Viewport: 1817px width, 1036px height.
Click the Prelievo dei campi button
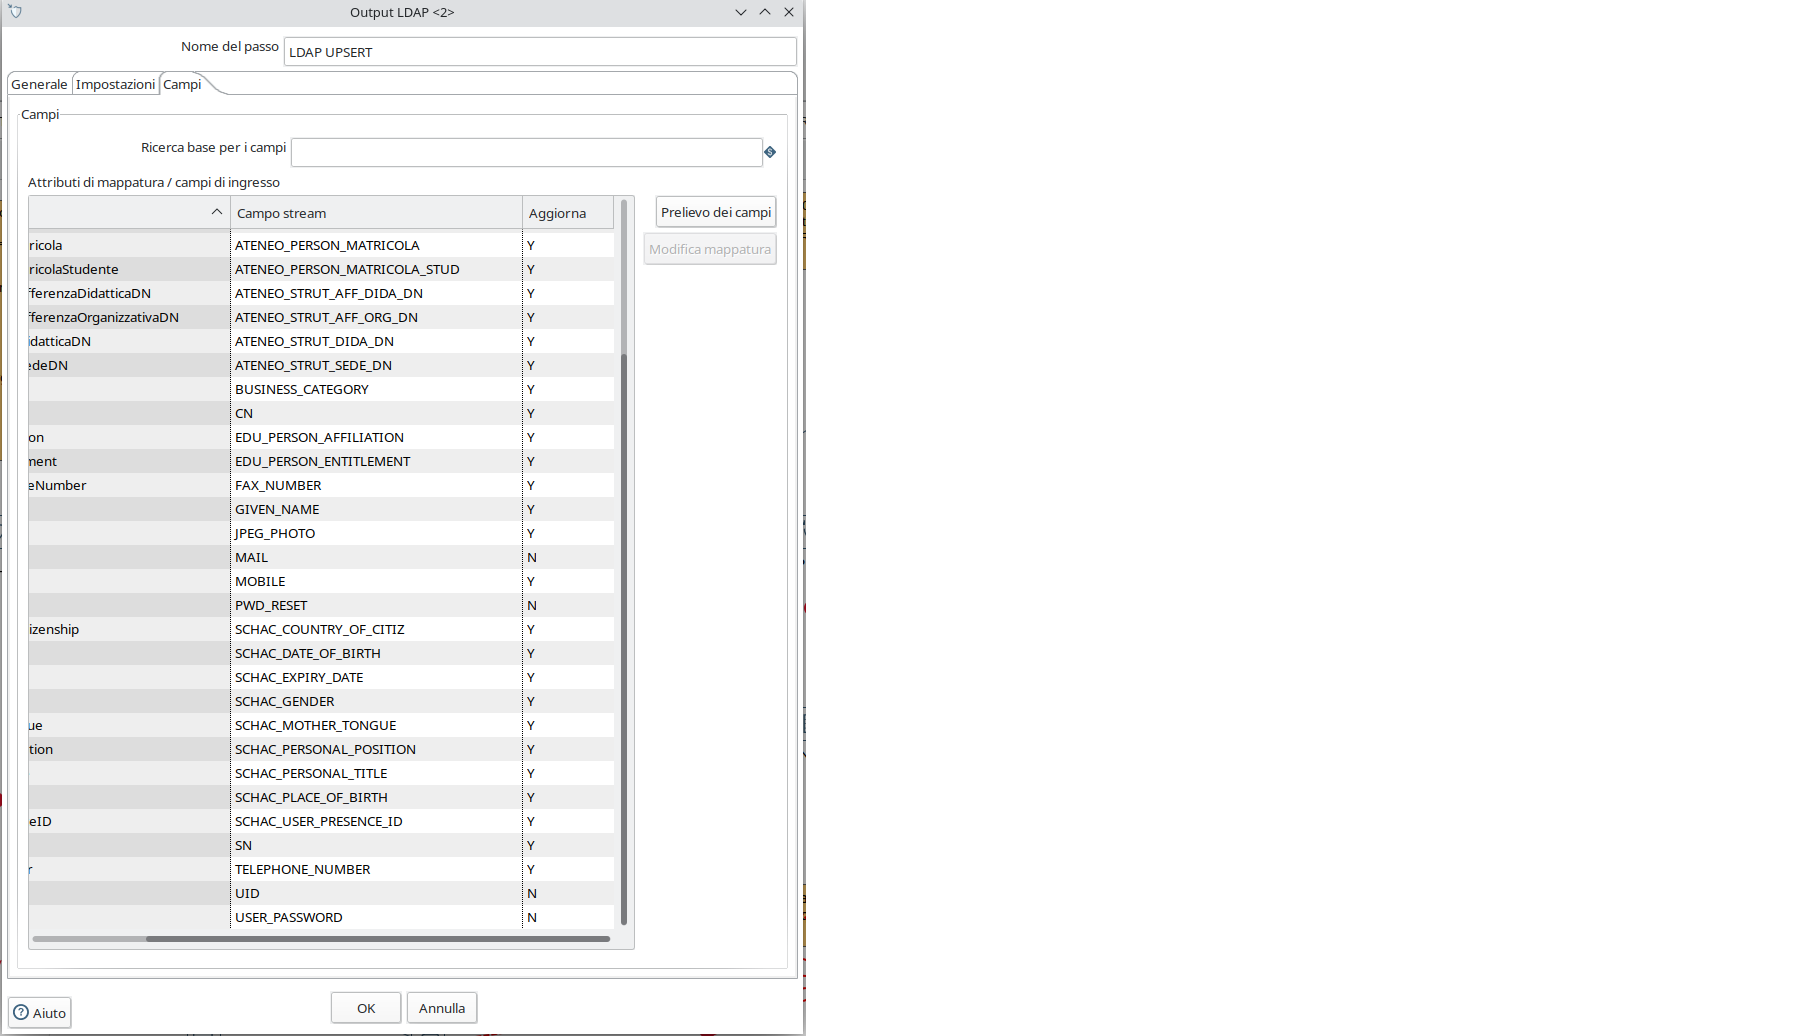pyautogui.click(x=715, y=211)
